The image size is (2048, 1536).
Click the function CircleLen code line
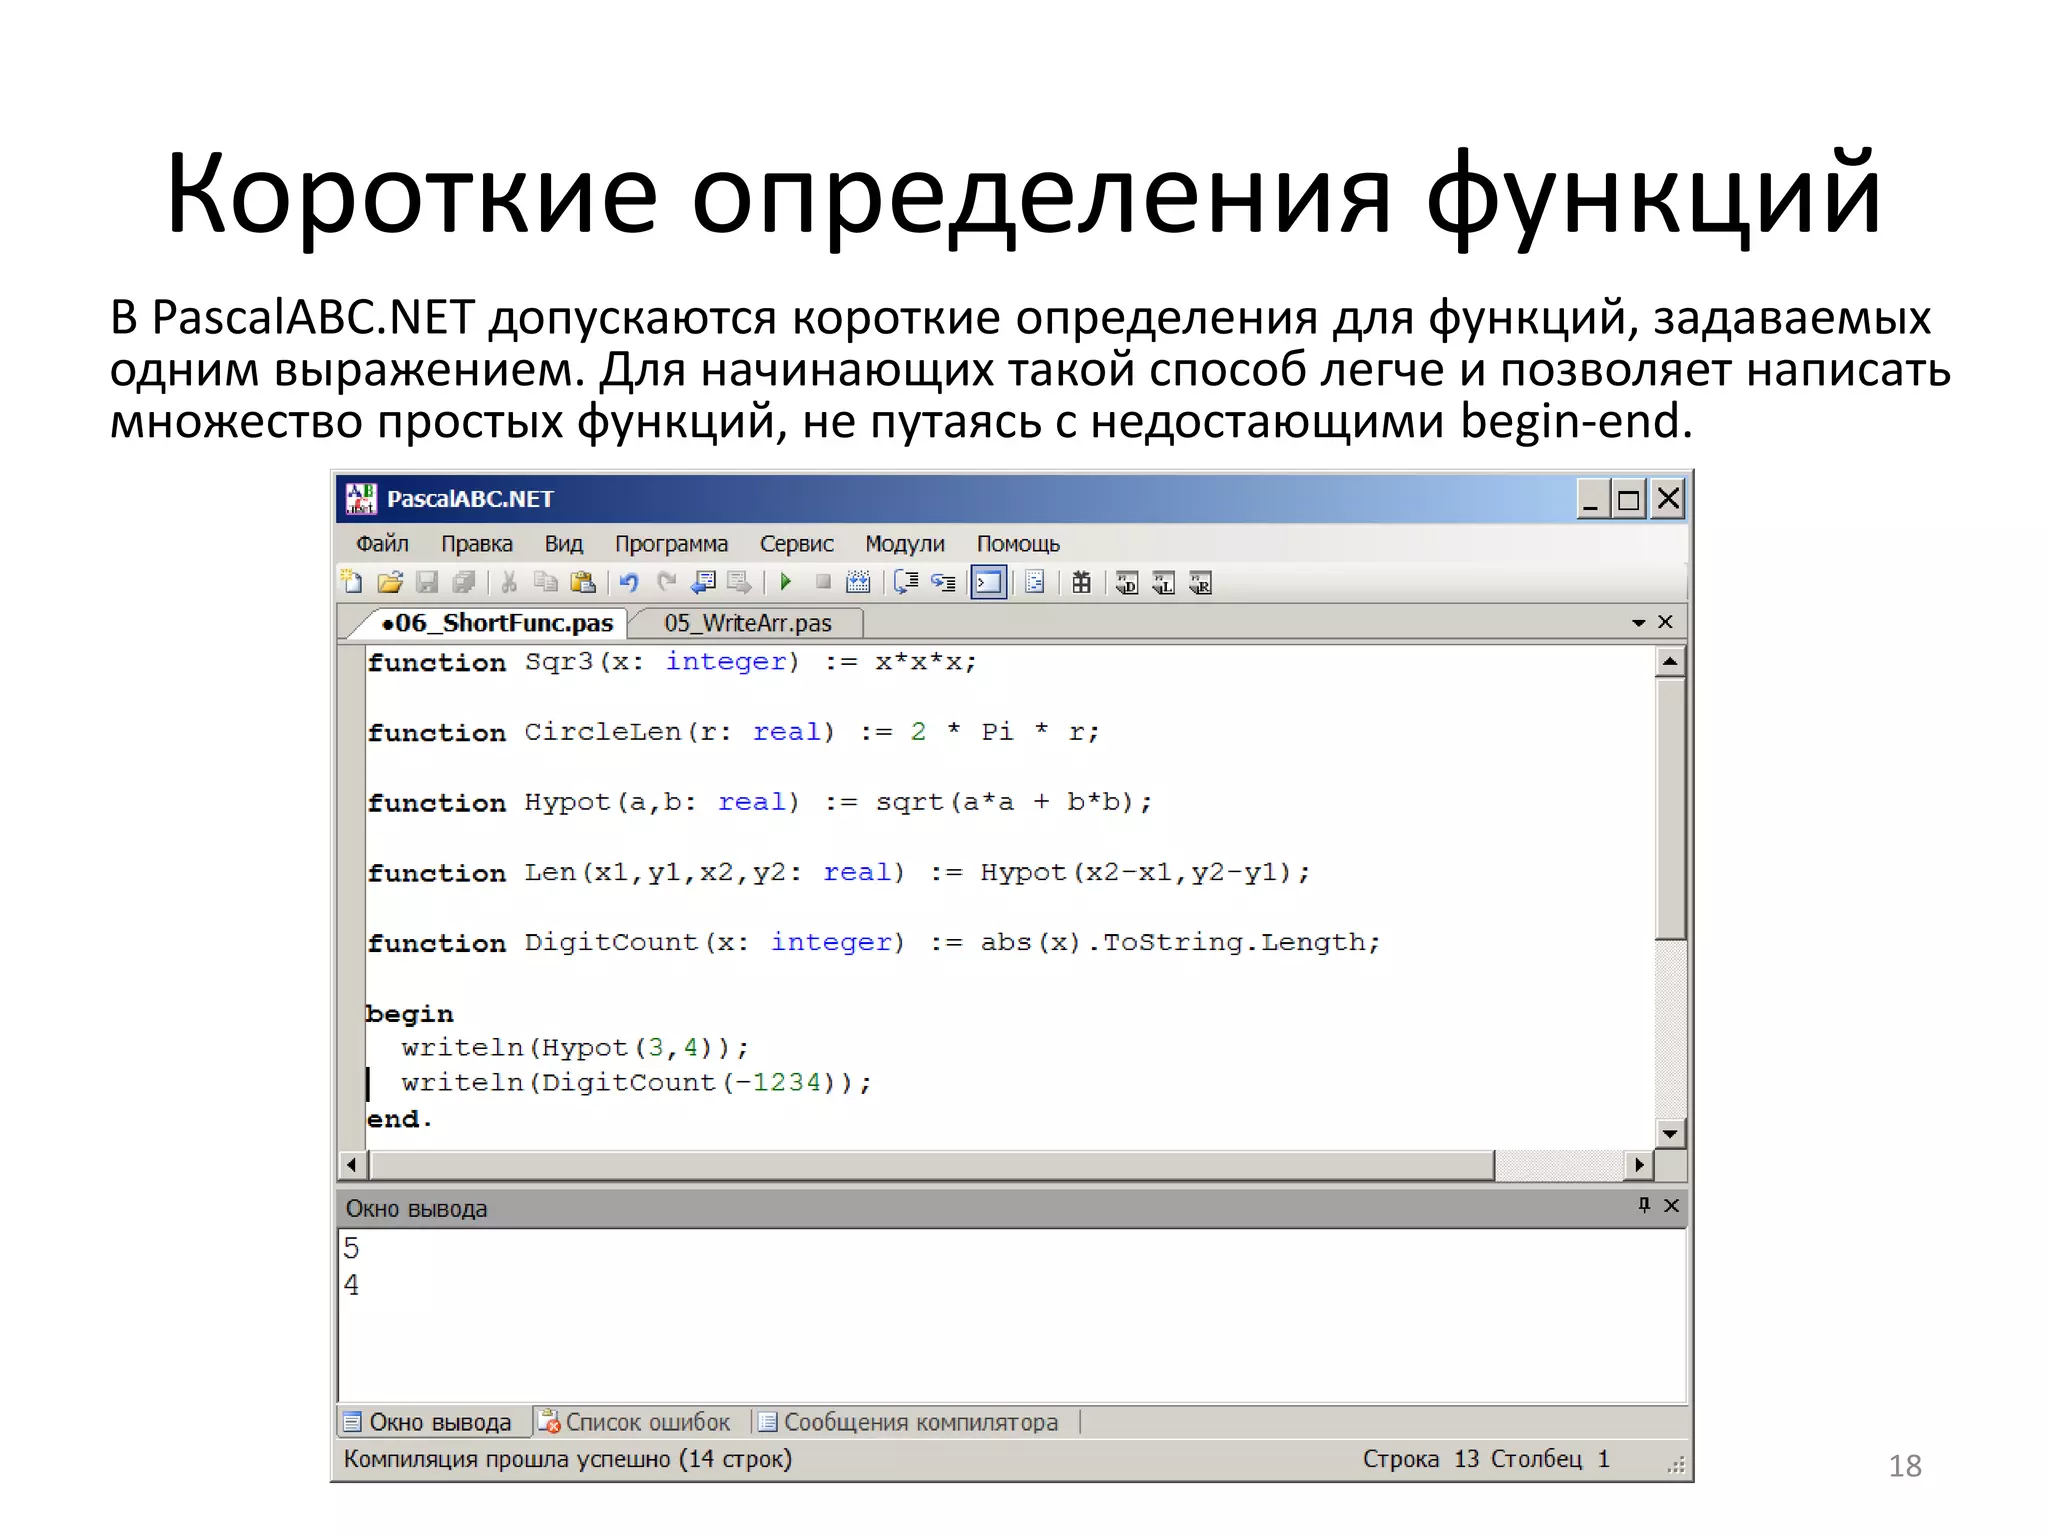click(x=733, y=732)
